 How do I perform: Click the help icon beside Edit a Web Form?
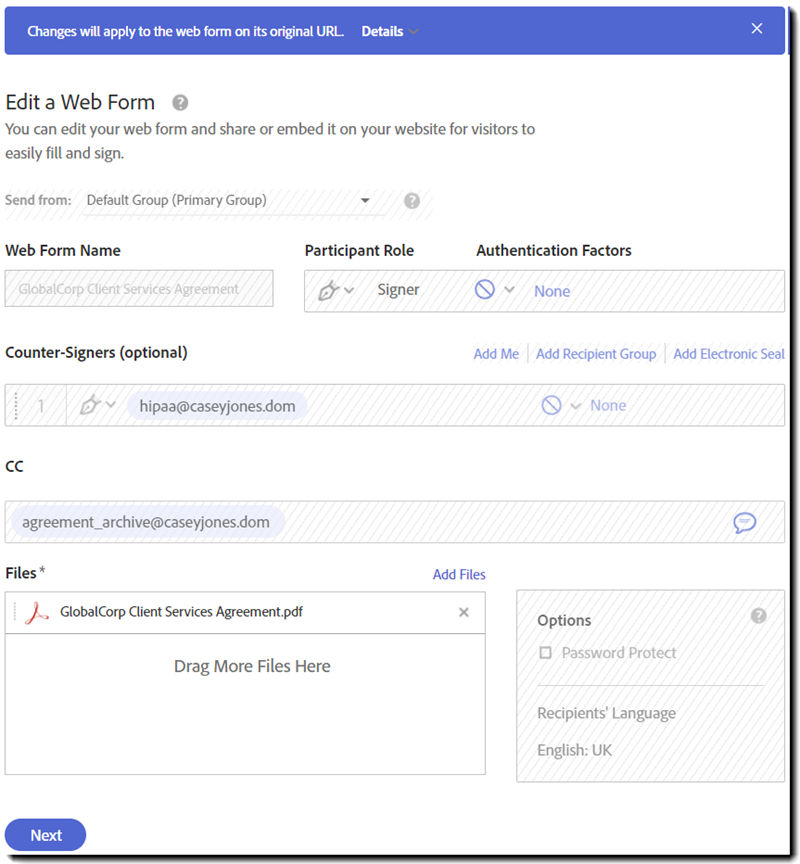(x=180, y=102)
